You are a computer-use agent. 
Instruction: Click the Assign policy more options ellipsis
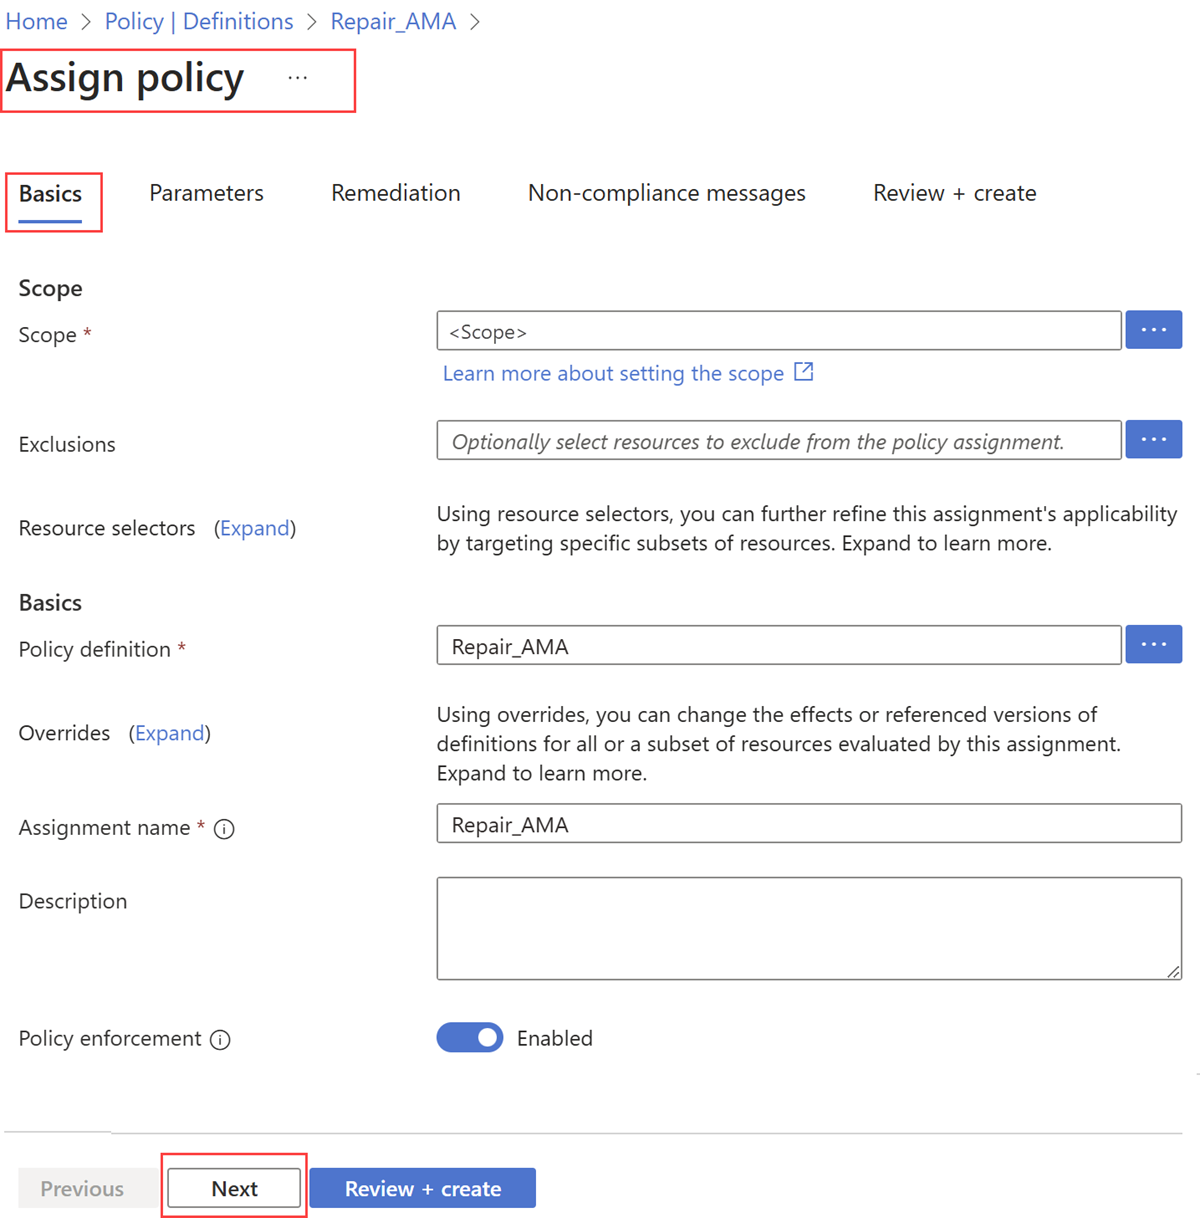pyautogui.click(x=298, y=78)
